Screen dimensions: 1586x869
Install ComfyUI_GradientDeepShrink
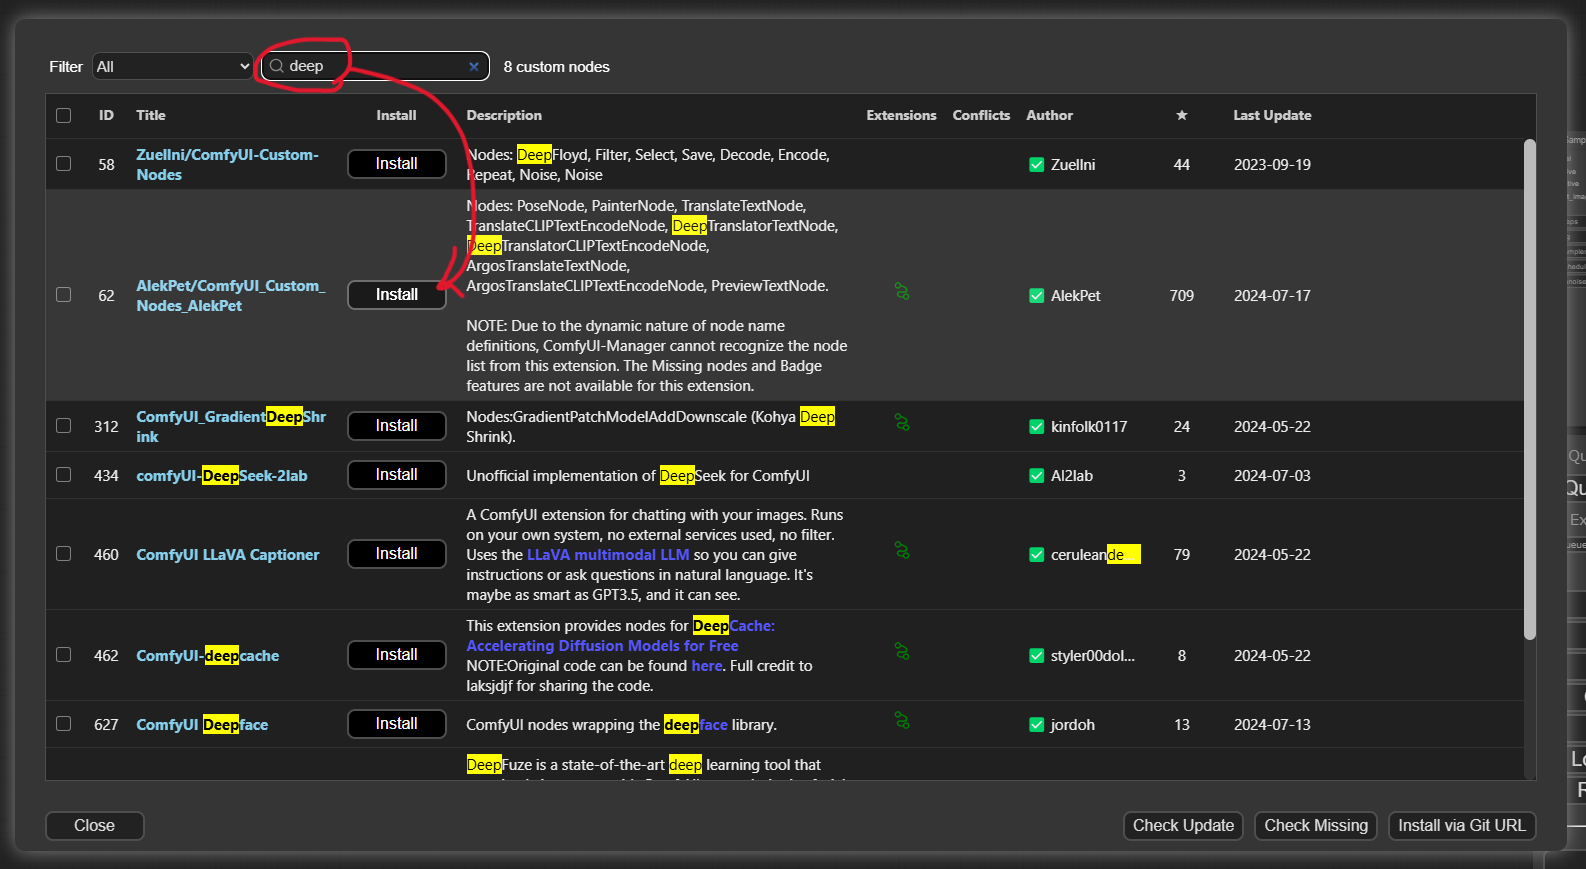[x=397, y=426]
